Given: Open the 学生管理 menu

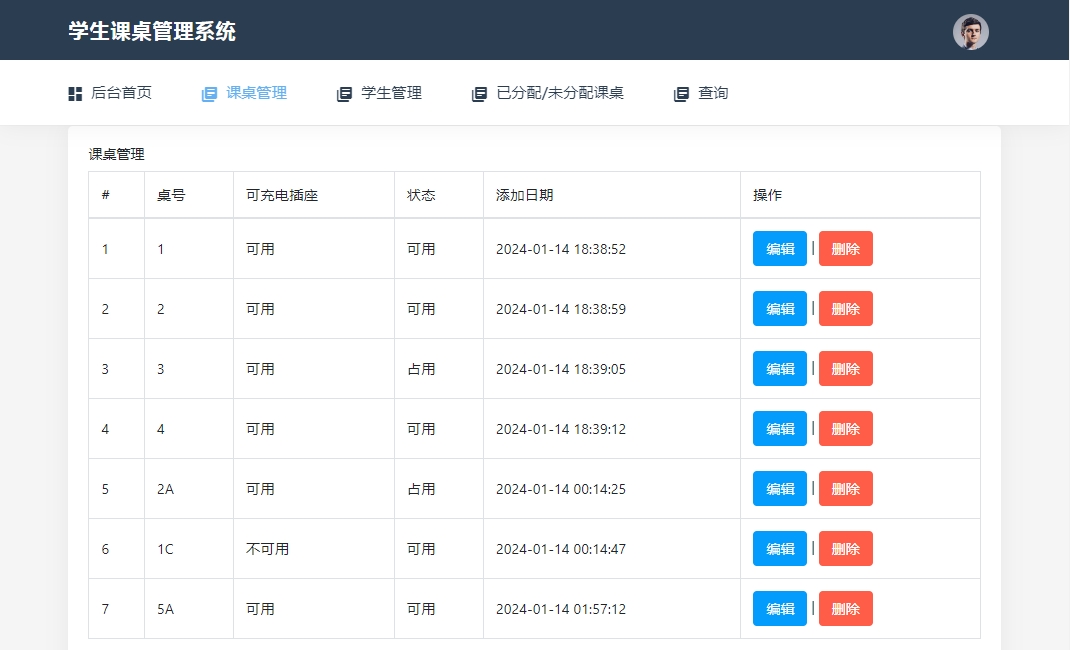Looking at the screenshot, I should pos(391,93).
